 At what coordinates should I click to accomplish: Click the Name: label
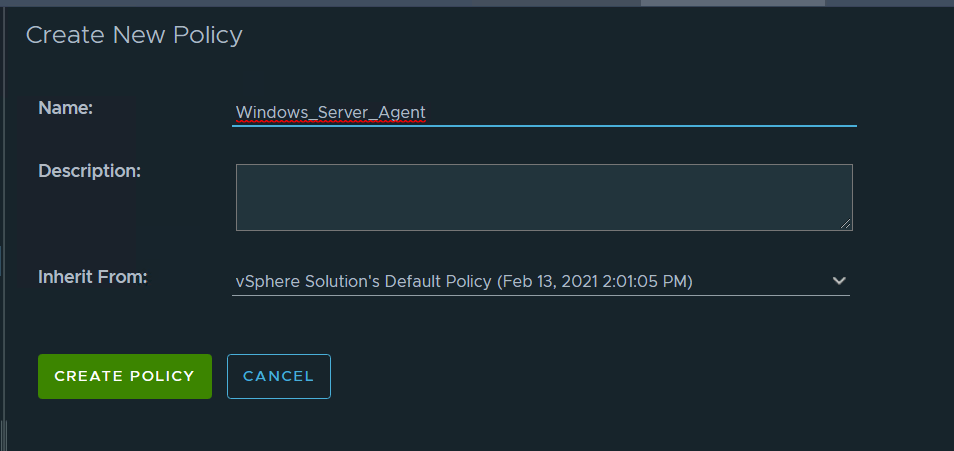[x=65, y=108]
